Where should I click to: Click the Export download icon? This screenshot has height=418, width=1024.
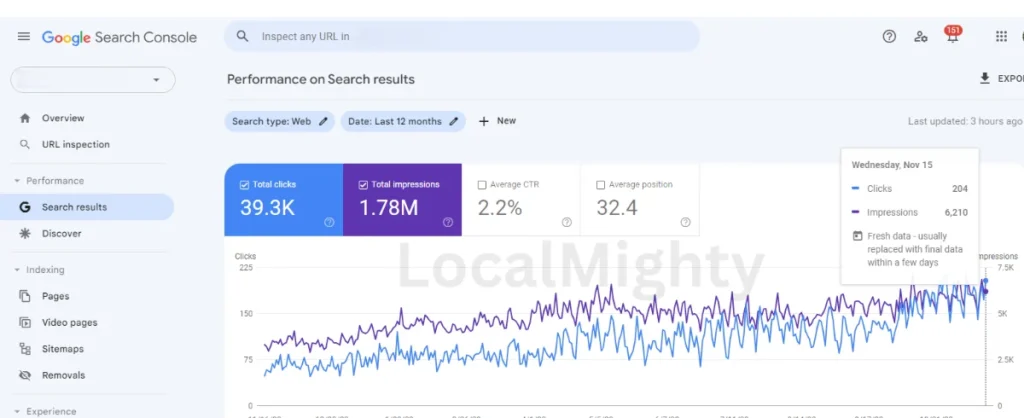pos(985,78)
